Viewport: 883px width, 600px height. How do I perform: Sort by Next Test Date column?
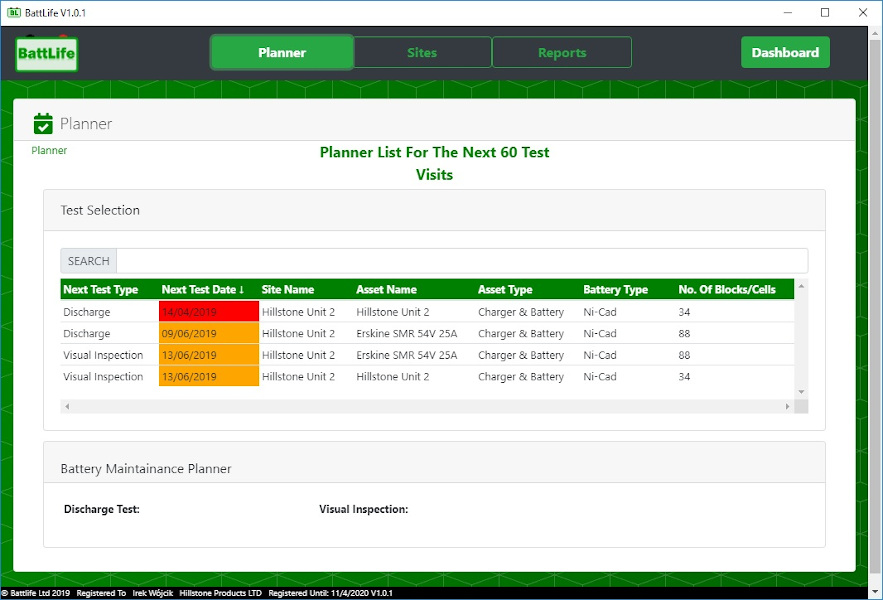pyautogui.click(x=203, y=290)
